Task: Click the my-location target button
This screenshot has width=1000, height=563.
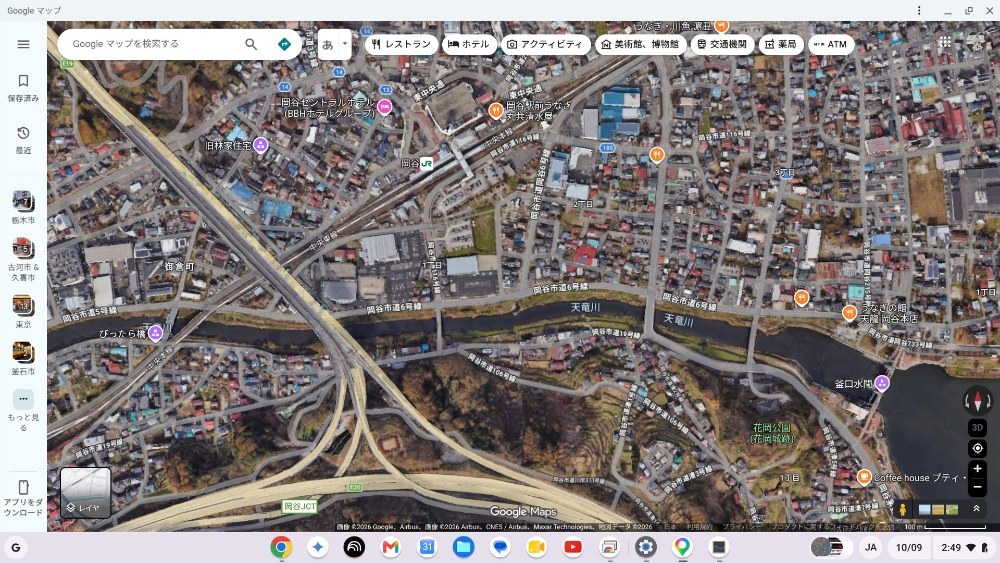Action: pos(977,449)
